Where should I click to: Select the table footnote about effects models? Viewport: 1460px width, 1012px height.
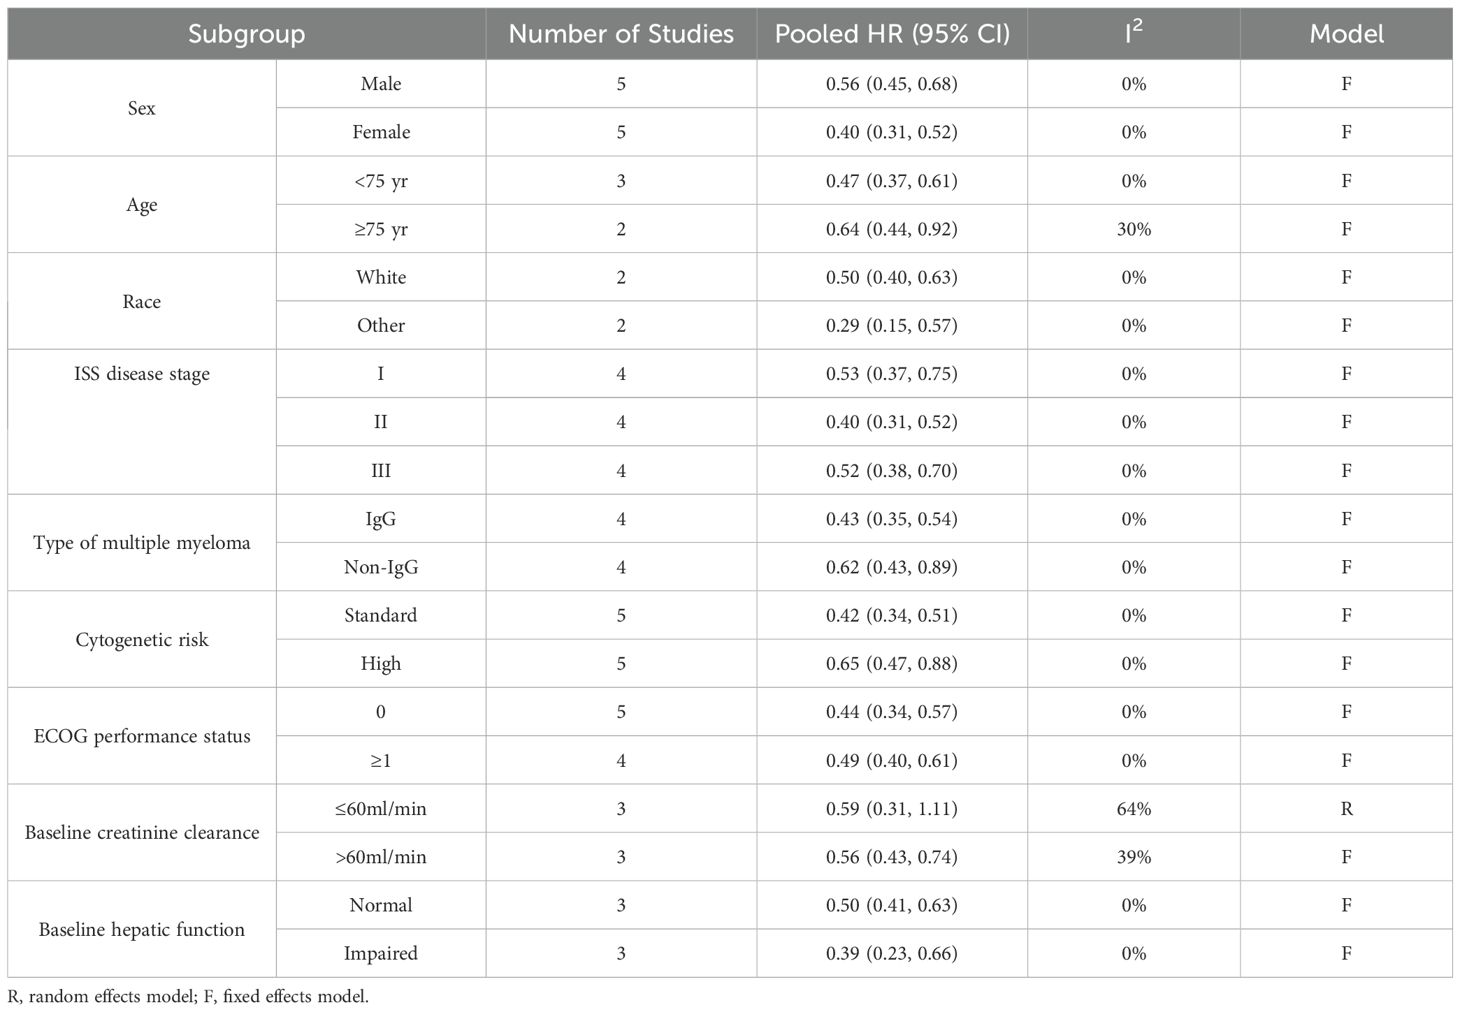[x=188, y=997]
